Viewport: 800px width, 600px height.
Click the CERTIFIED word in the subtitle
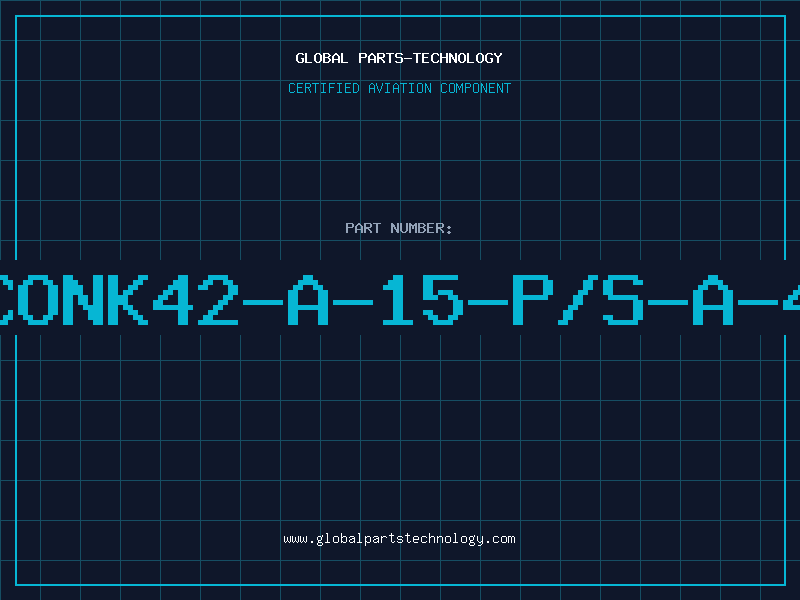(324, 88)
